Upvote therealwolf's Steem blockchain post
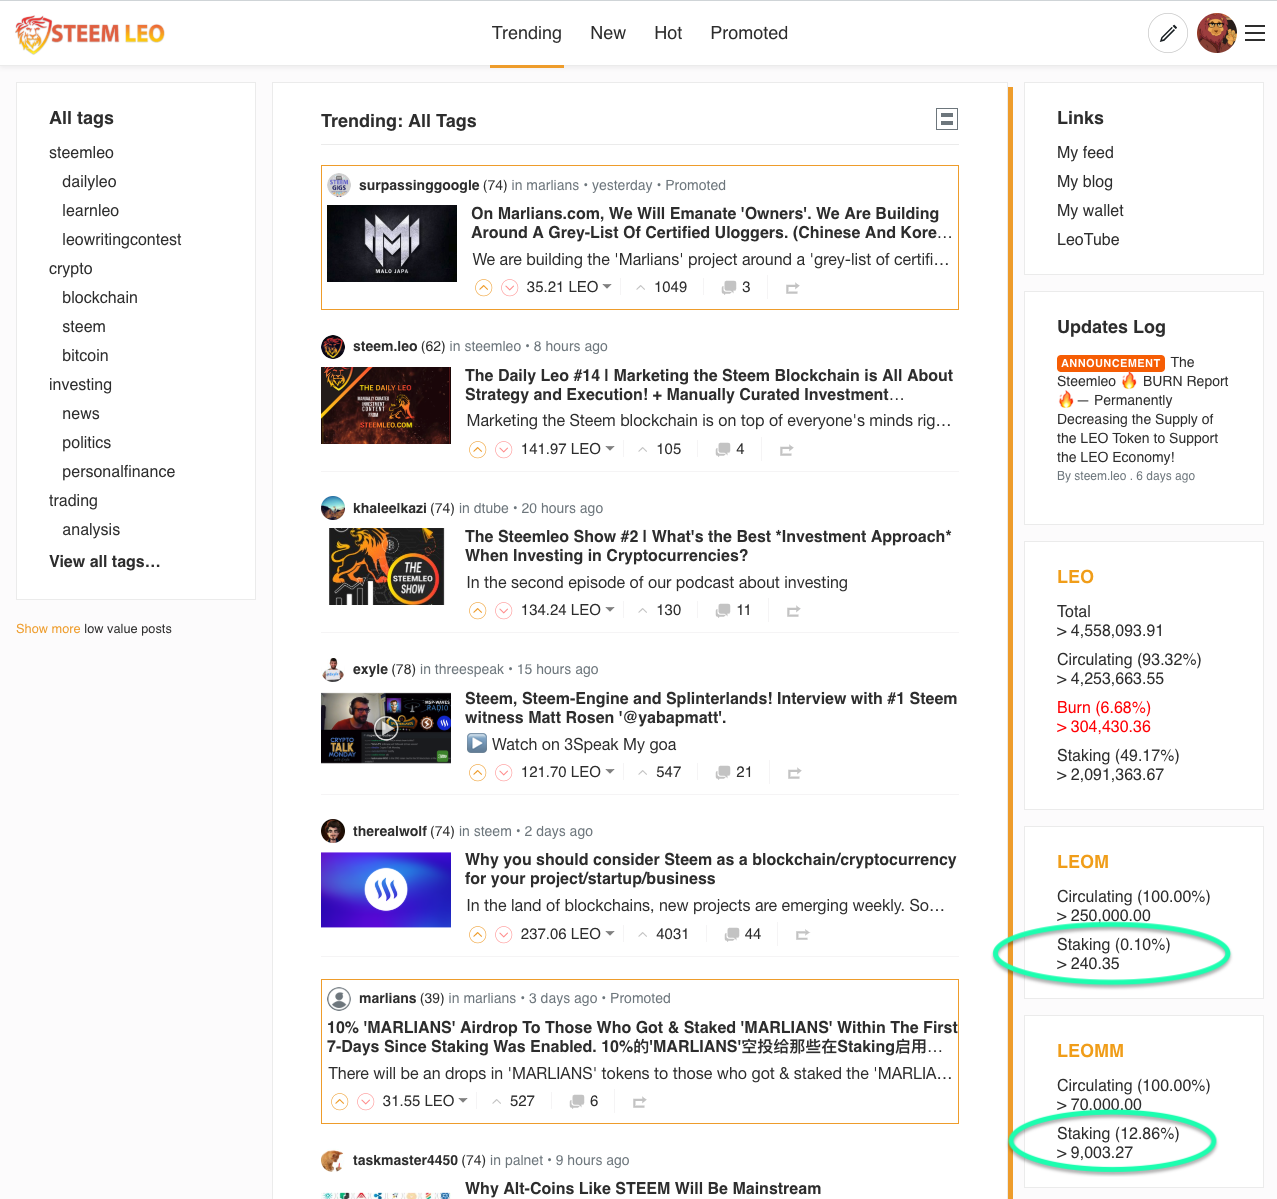 click(477, 935)
